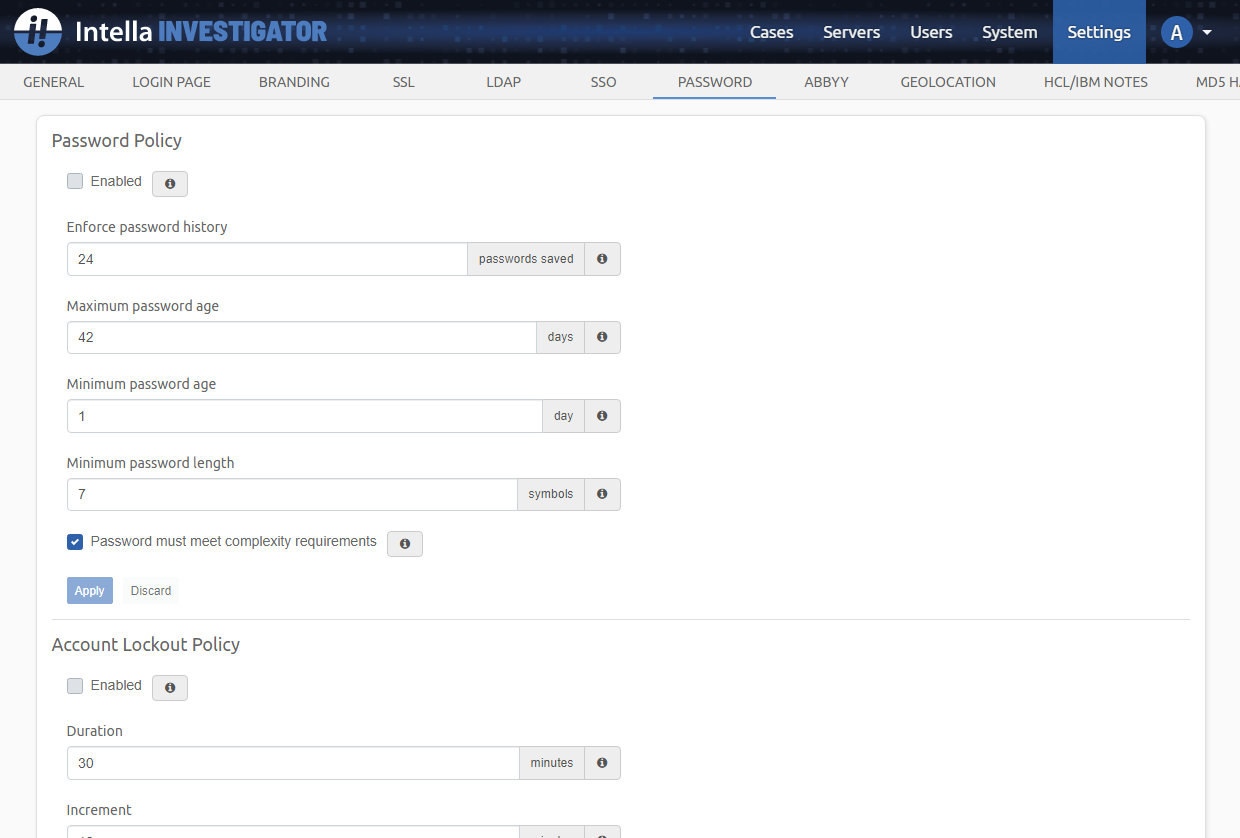The height and width of the screenshot is (838, 1240).
Task: Discard the password policy changes
Action: point(150,590)
